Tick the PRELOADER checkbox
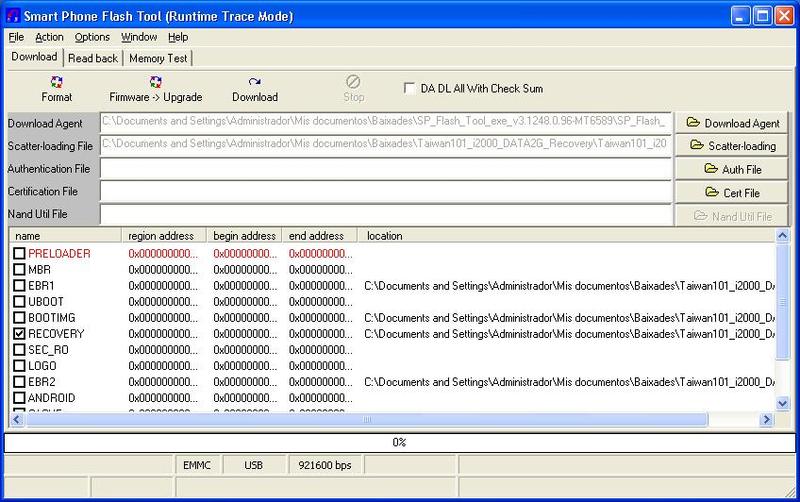Image resolution: width=800 pixels, height=502 pixels. click(19, 253)
